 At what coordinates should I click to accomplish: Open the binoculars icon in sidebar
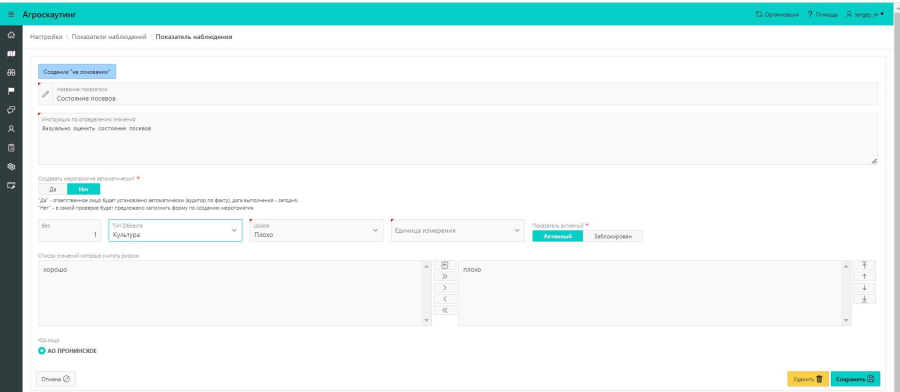(11, 73)
